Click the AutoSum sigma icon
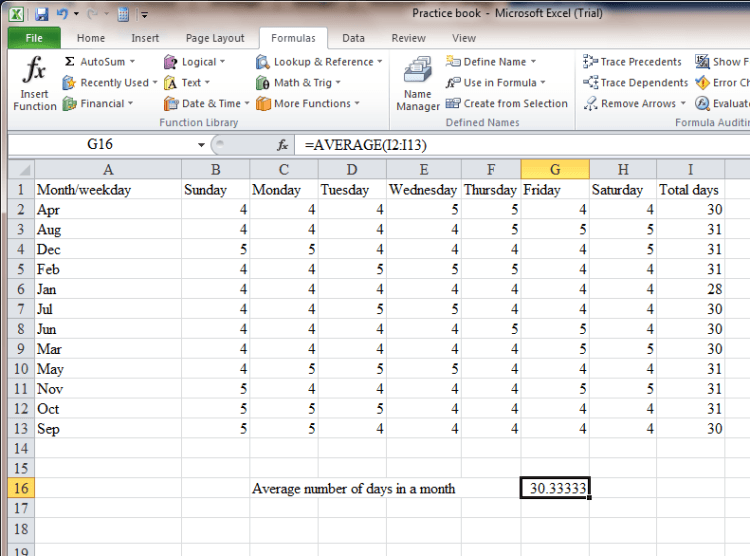 [69, 62]
